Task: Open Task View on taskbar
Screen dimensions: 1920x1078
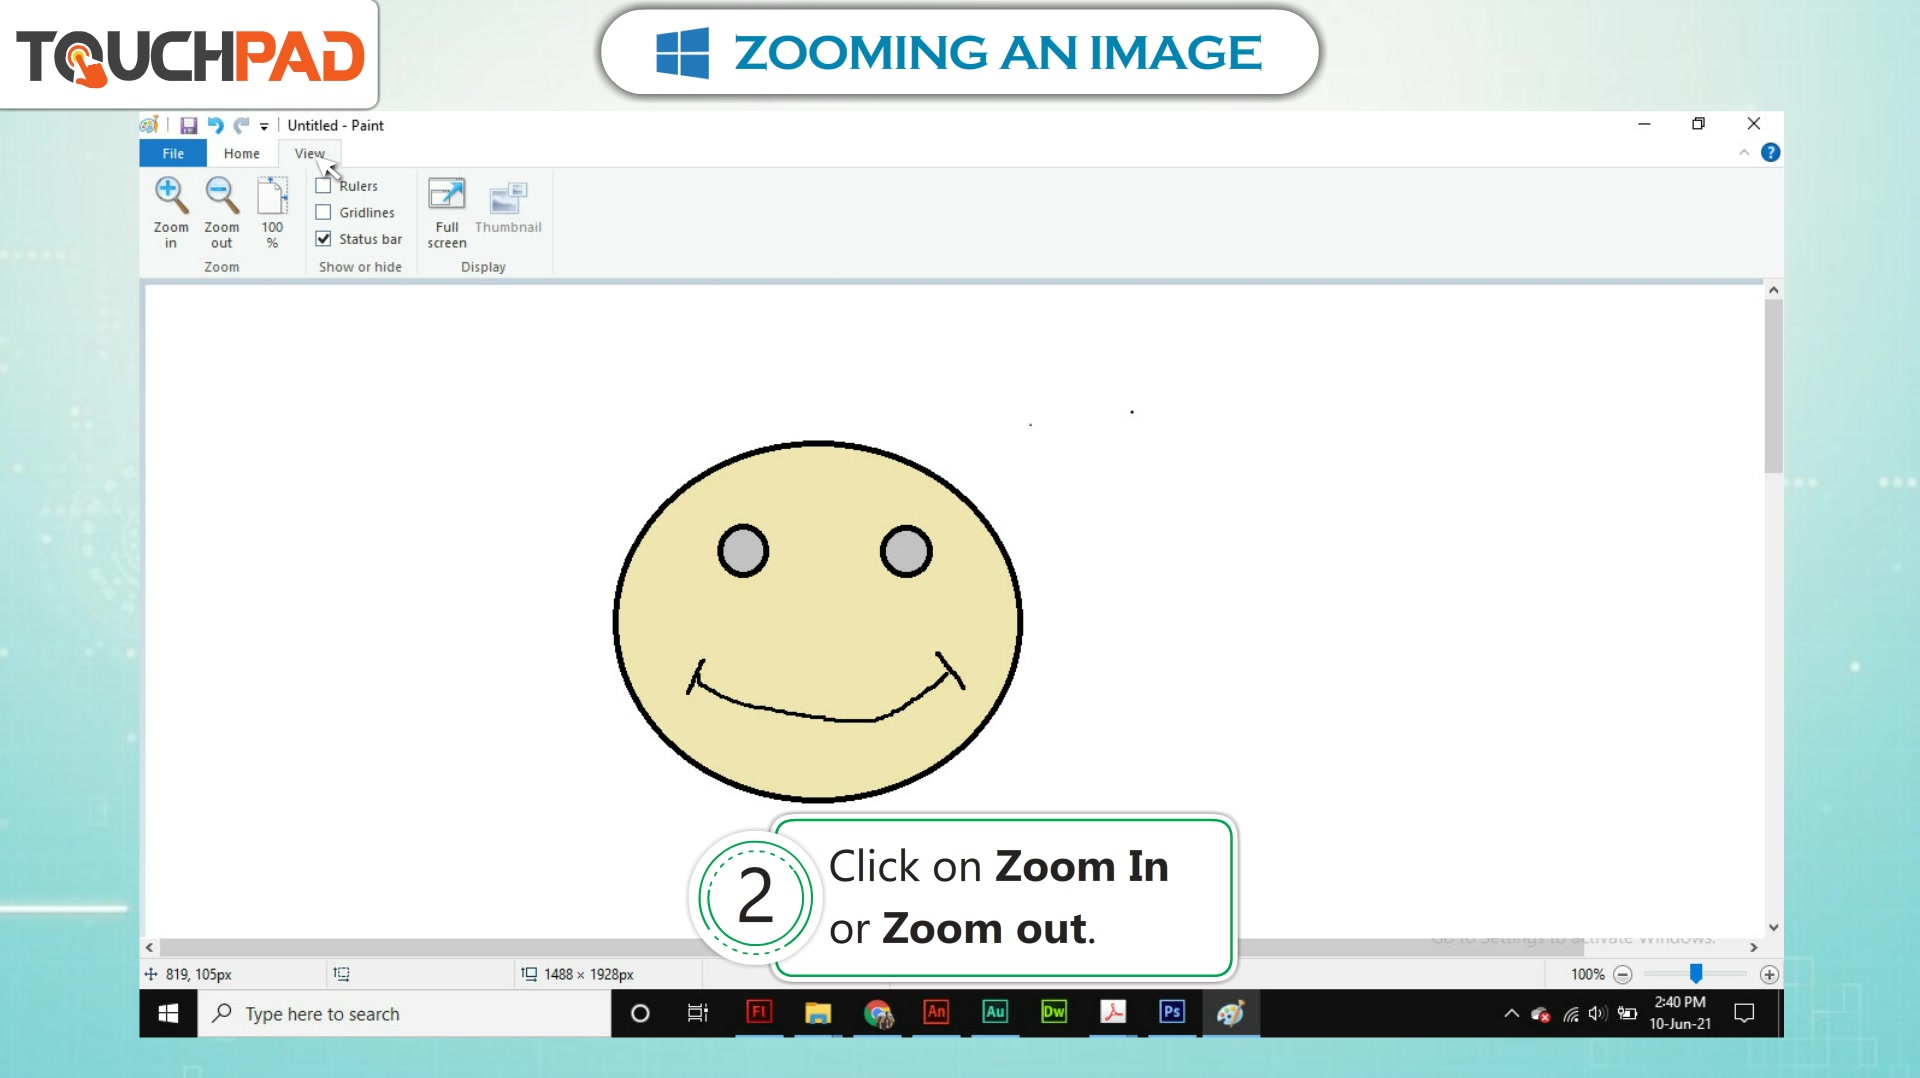Action: click(x=698, y=1013)
